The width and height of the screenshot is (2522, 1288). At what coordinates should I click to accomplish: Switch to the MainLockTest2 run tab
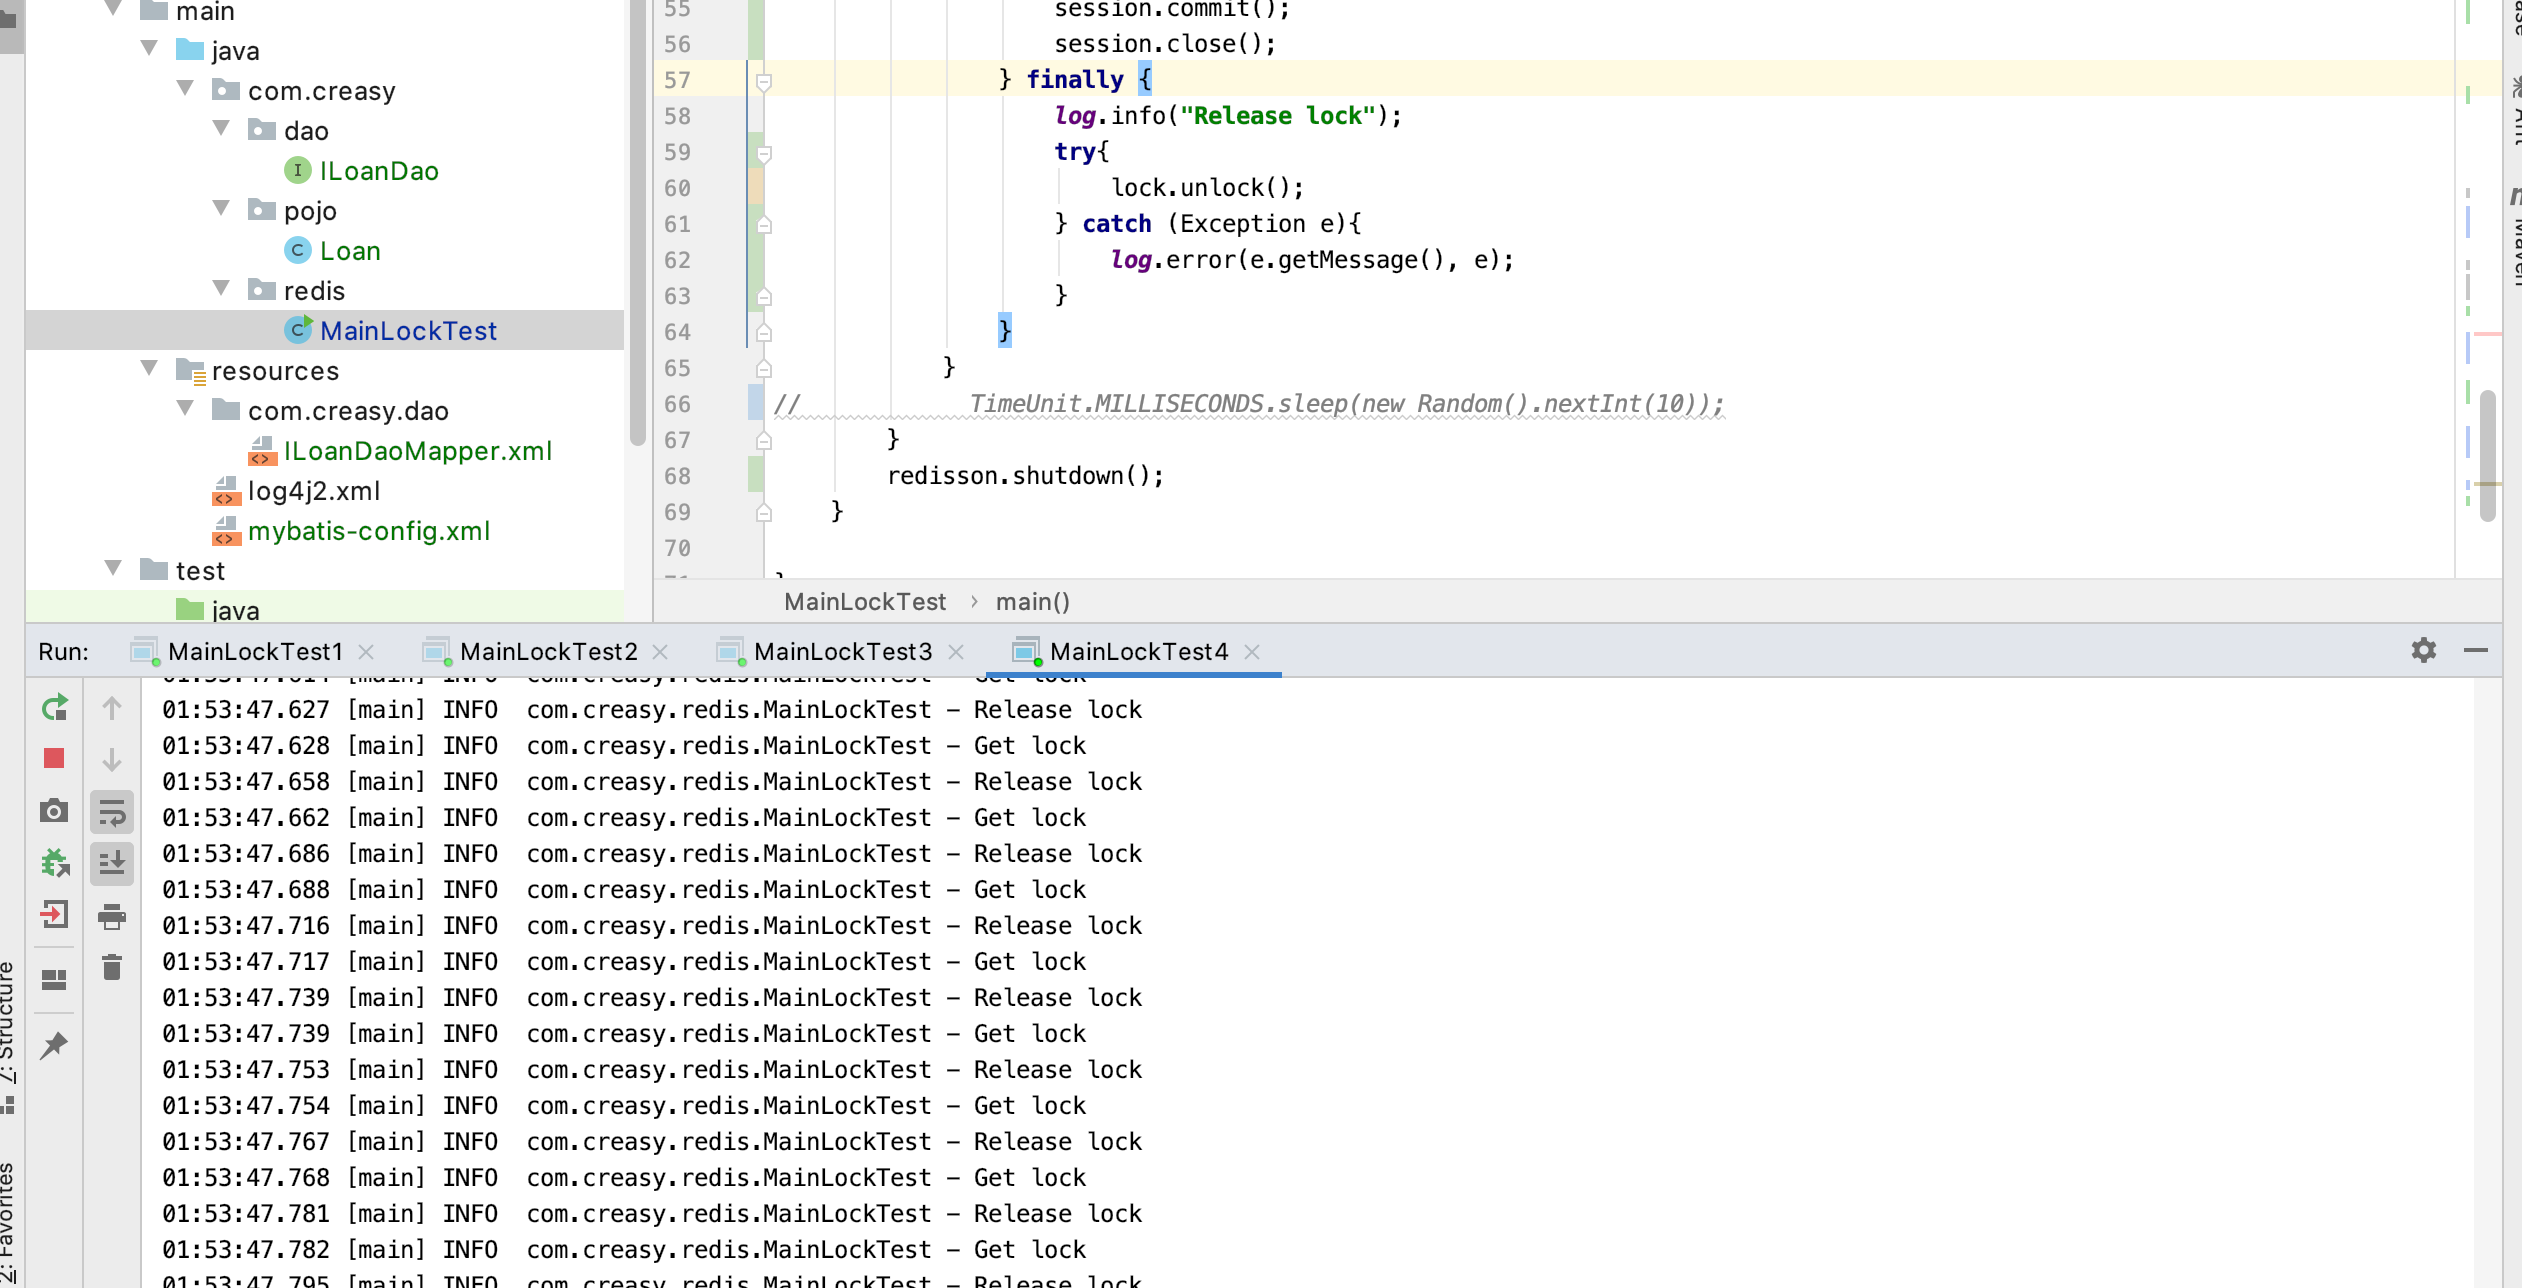[x=547, y=652]
